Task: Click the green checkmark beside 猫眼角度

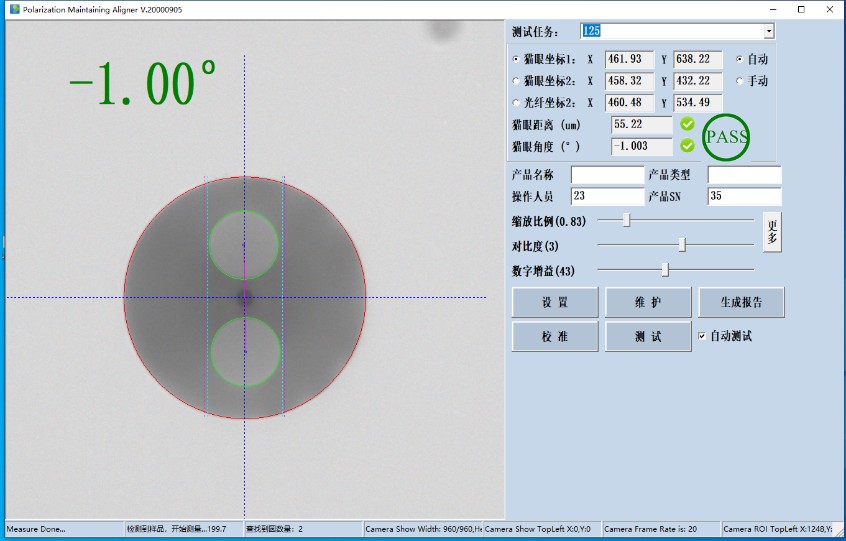Action: 687,146
